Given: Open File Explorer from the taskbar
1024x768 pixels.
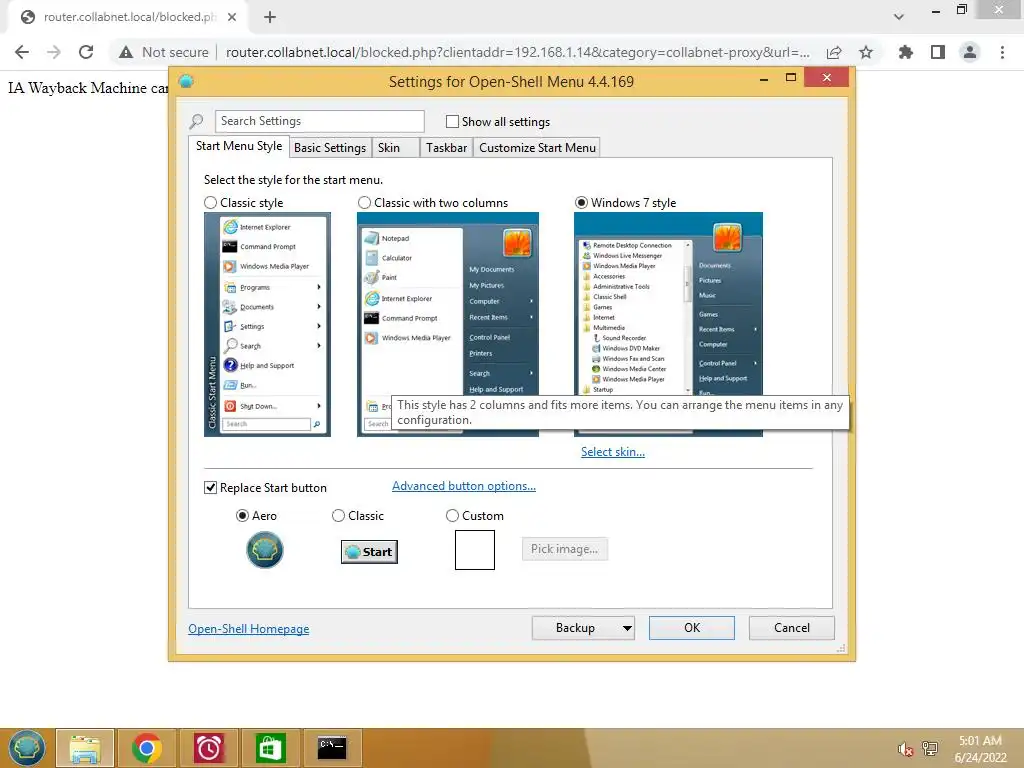Looking at the screenshot, I should click(85, 748).
